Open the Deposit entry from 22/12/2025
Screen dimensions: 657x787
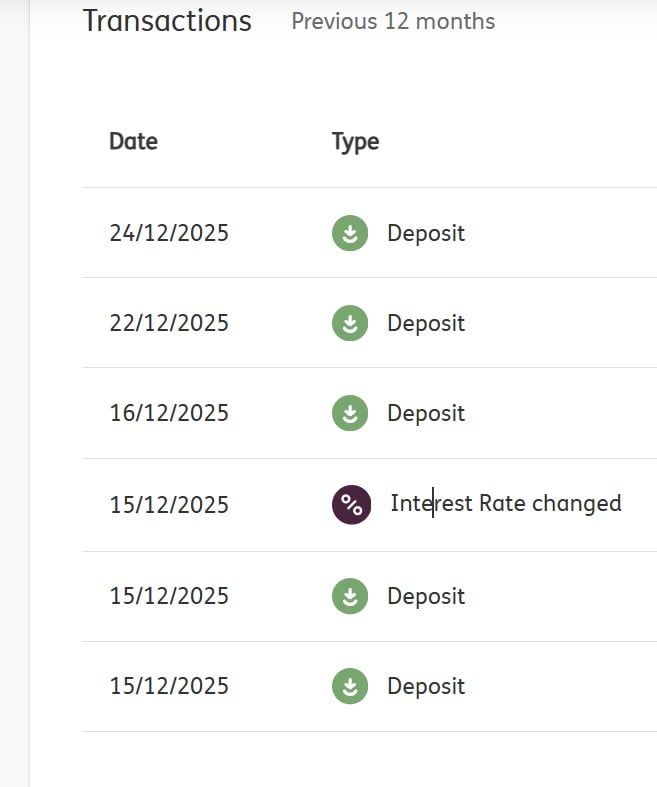pyautogui.click(x=426, y=324)
